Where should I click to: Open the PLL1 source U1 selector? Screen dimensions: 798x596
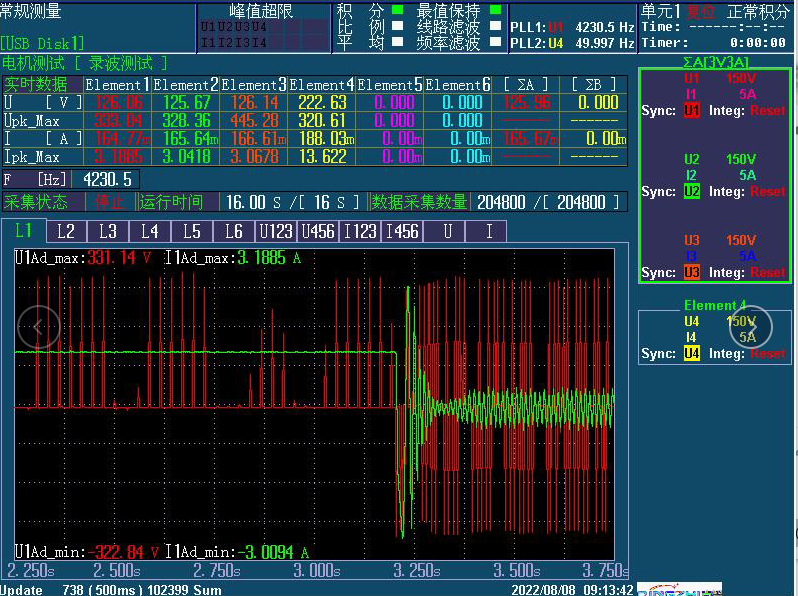tap(556, 28)
